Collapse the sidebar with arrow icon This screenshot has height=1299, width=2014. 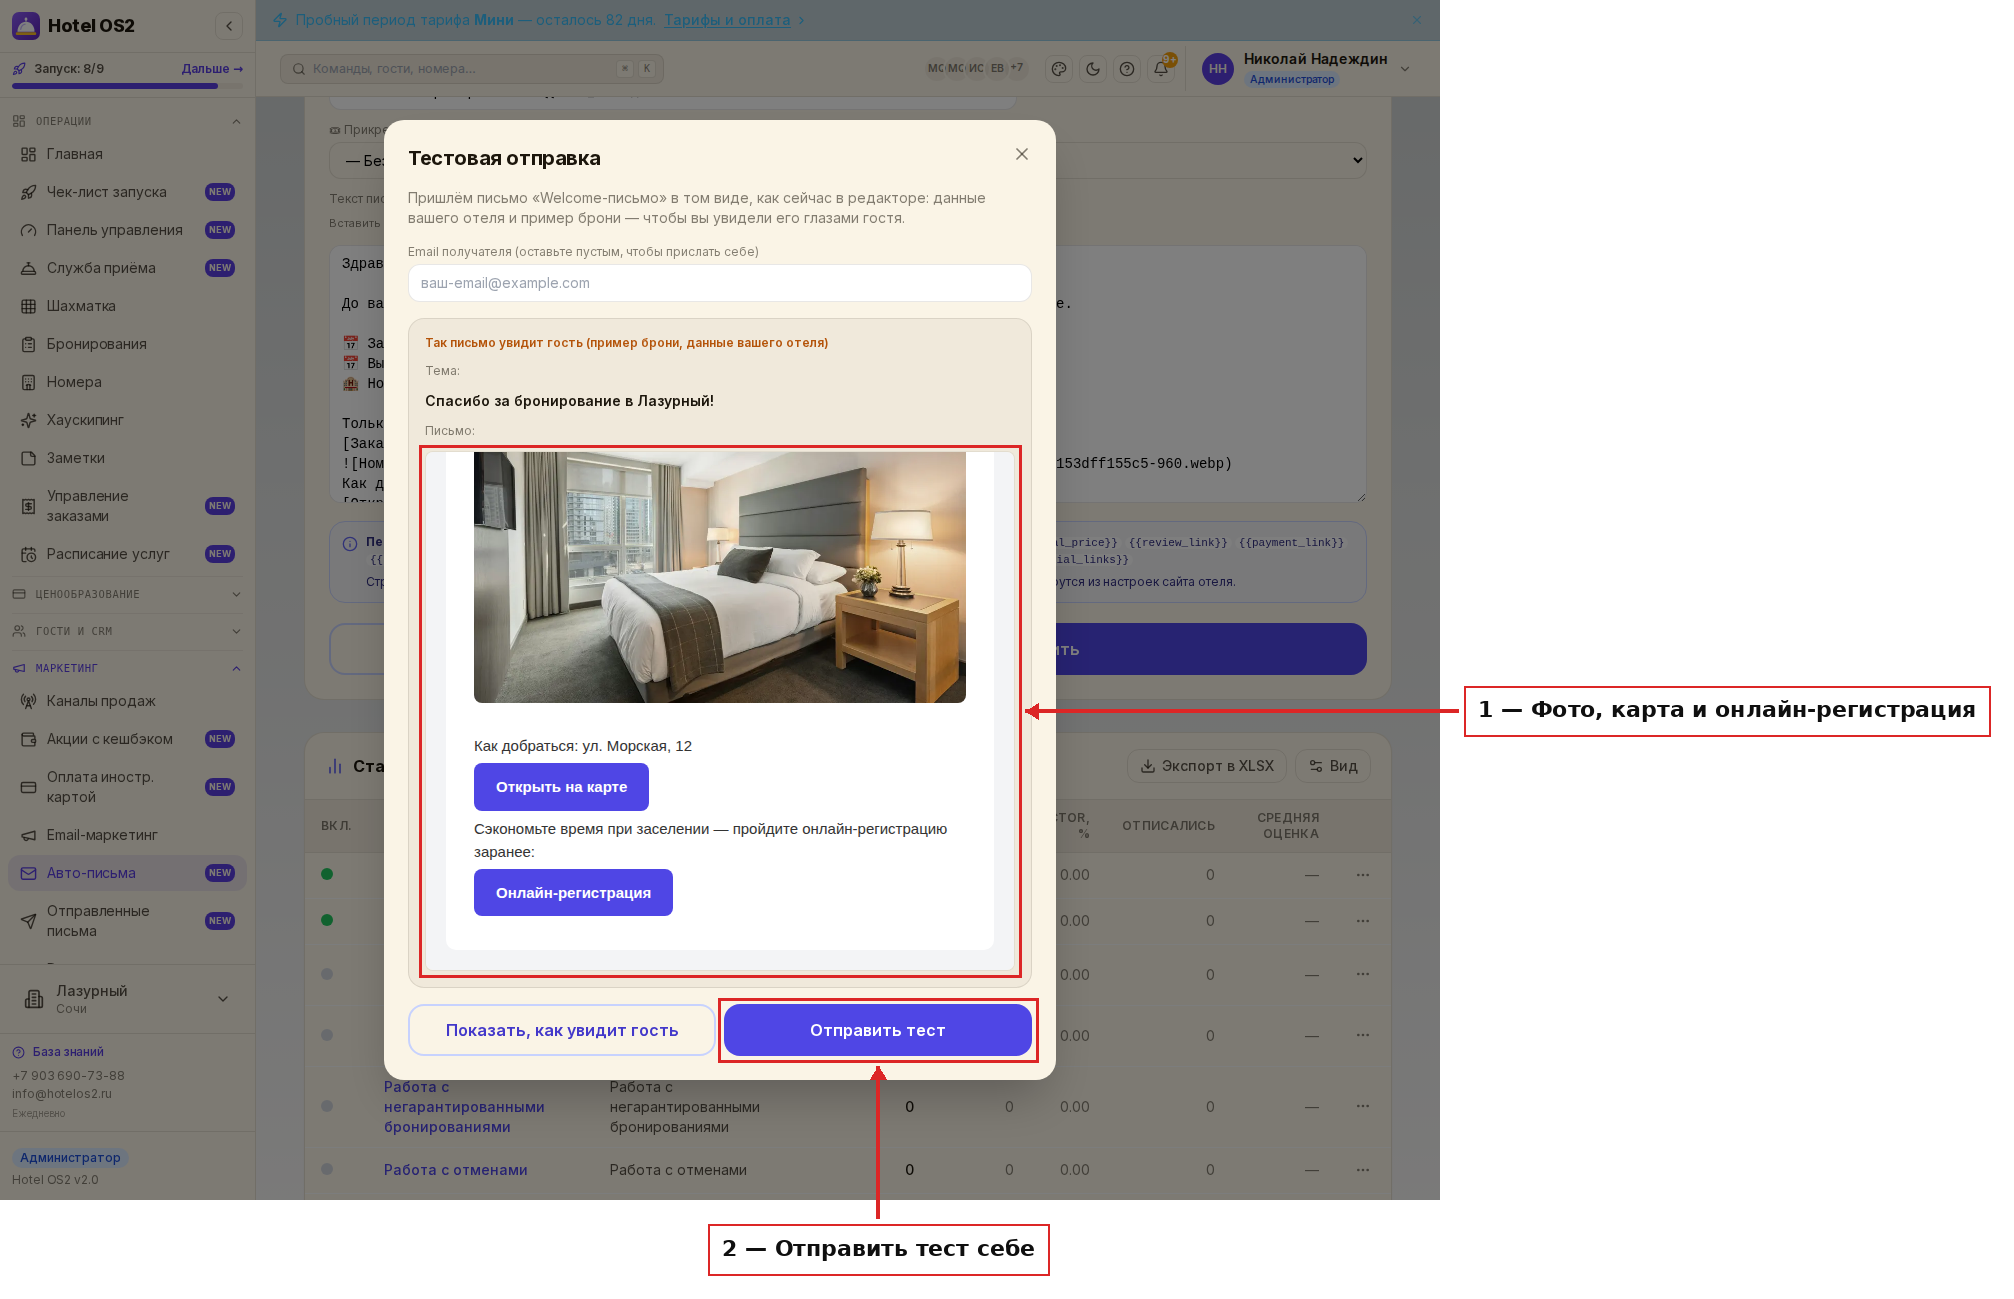pyautogui.click(x=229, y=26)
